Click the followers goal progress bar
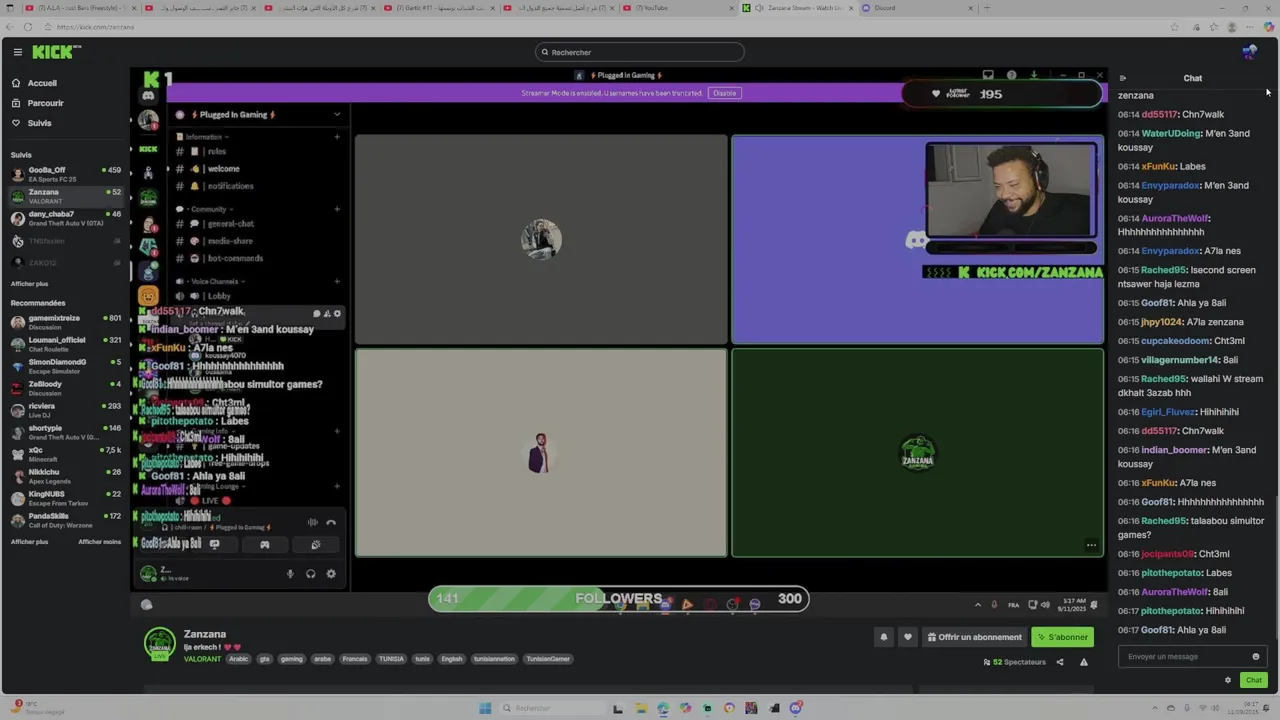The image size is (1280, 720). (x=618, y=599)
